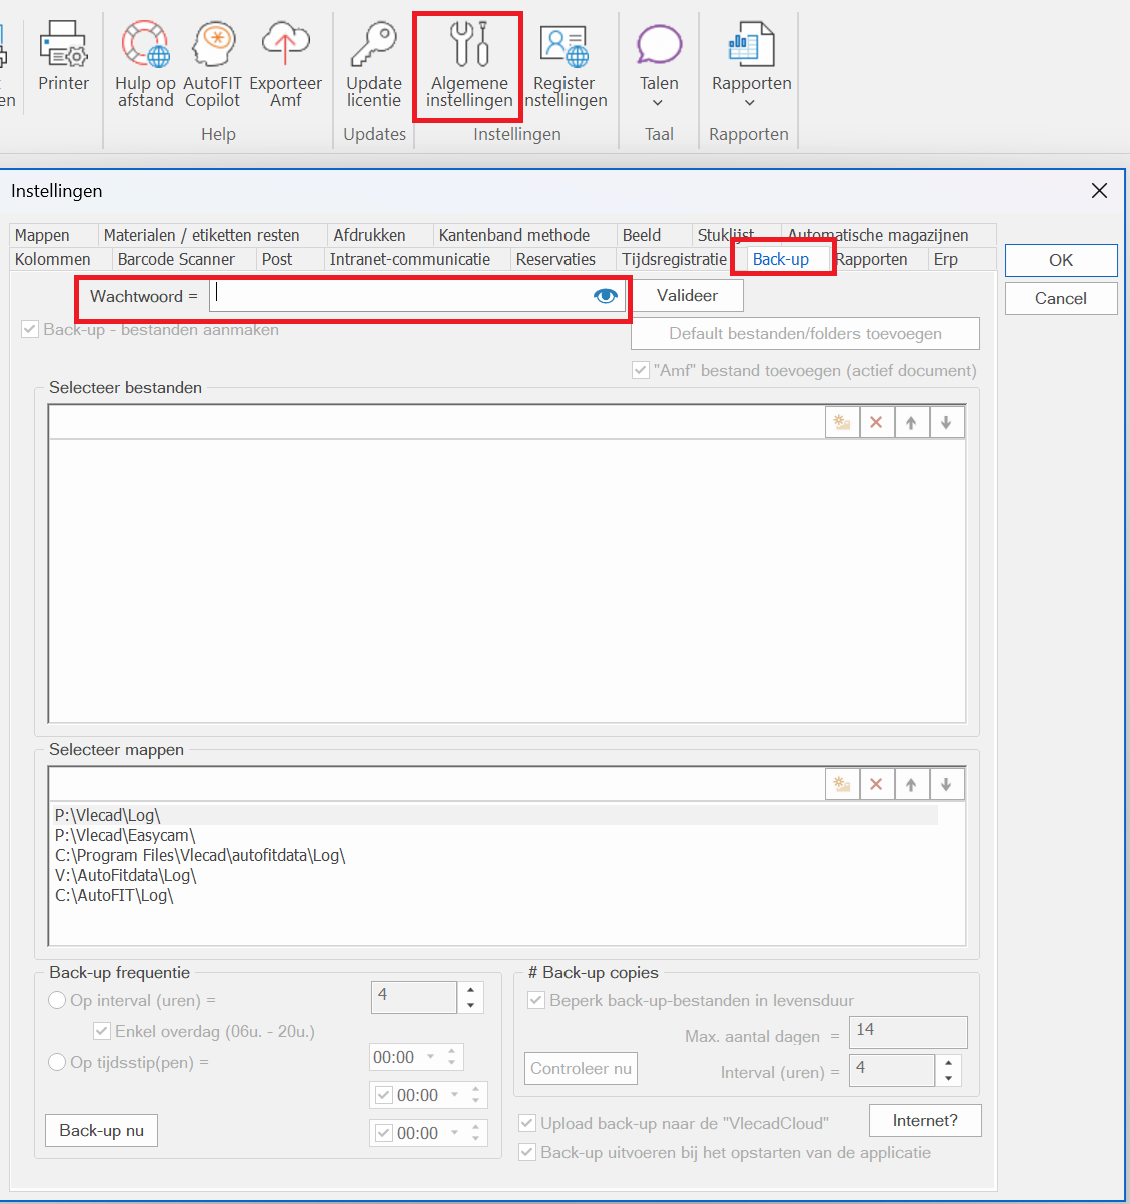Click the Back-up nu button
This screenshot has width=1130, height=1204.
(101, 1130)
